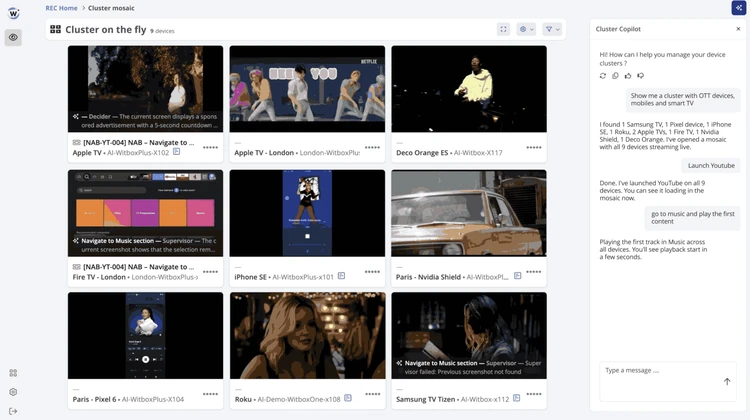Viewport: 750px width, 420px height.
Task: Click Cluster Copilot panel title
Action: click(618, 29)
